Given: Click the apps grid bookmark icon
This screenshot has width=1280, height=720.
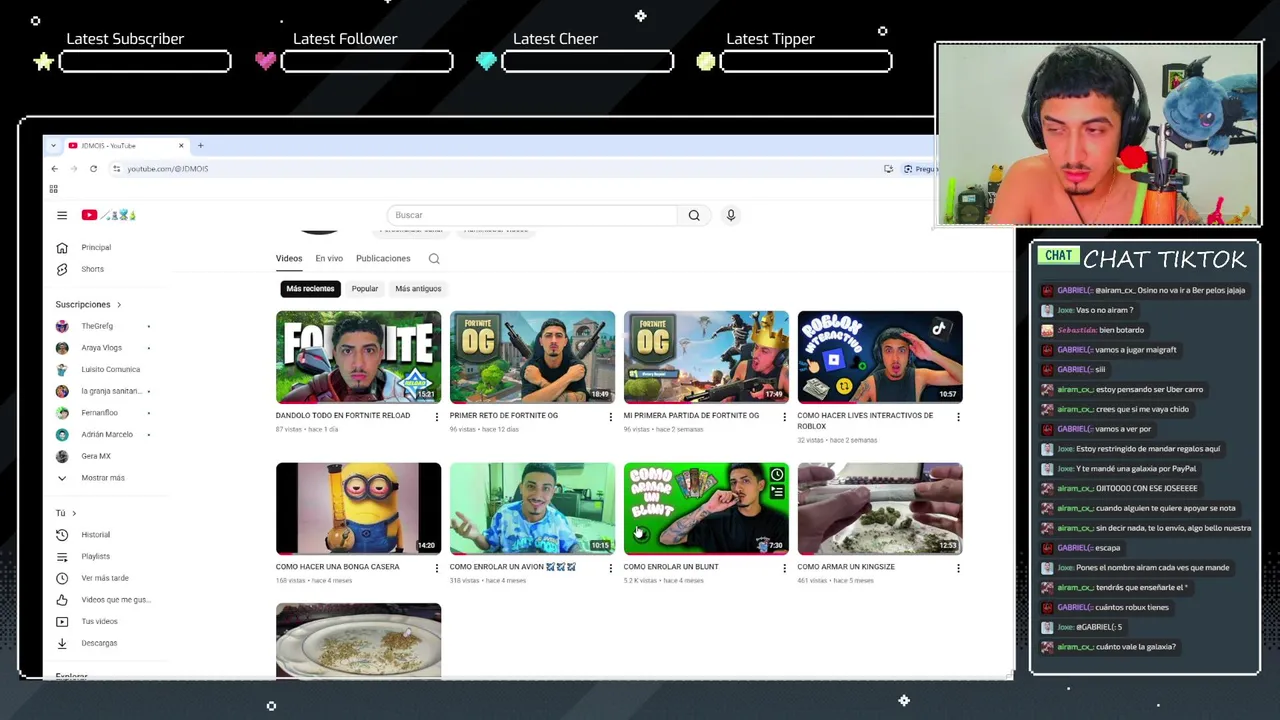Looking at the screenshot, I should [x=53, y=189].
